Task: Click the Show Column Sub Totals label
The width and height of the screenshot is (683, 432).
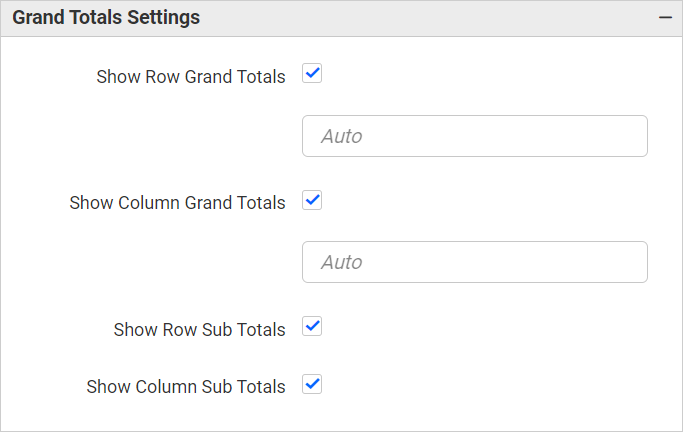Action: [186, 387]
